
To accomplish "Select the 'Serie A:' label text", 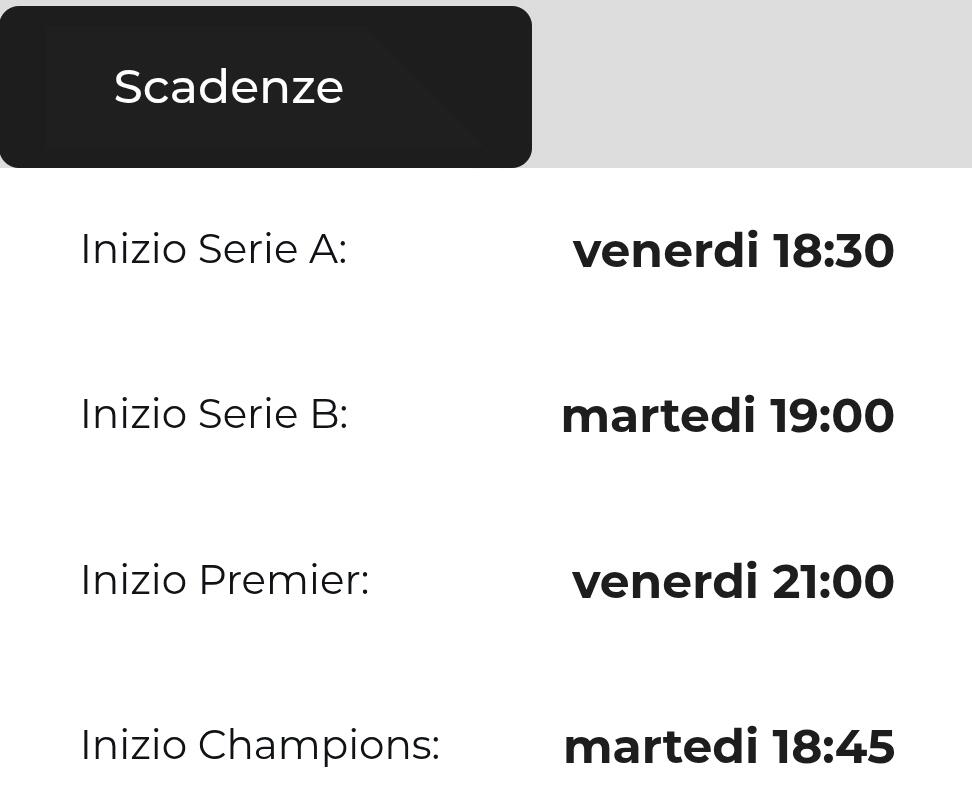I will click(272, 249).
